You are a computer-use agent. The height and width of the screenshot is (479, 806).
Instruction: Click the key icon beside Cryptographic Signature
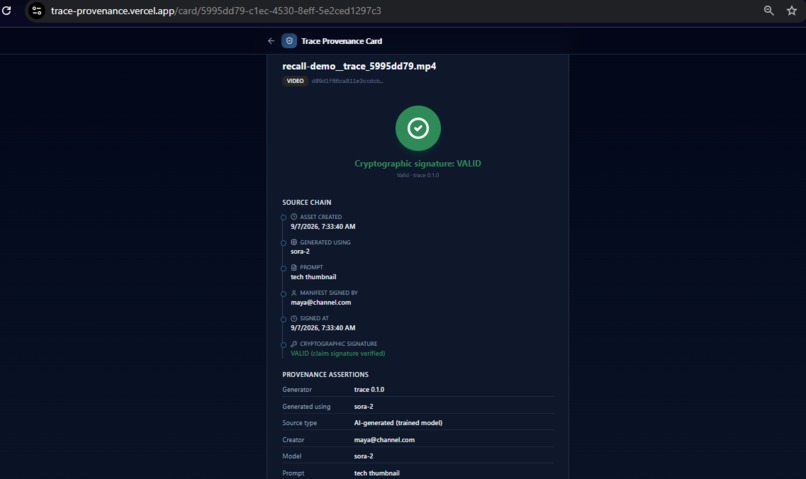[294, 344]
